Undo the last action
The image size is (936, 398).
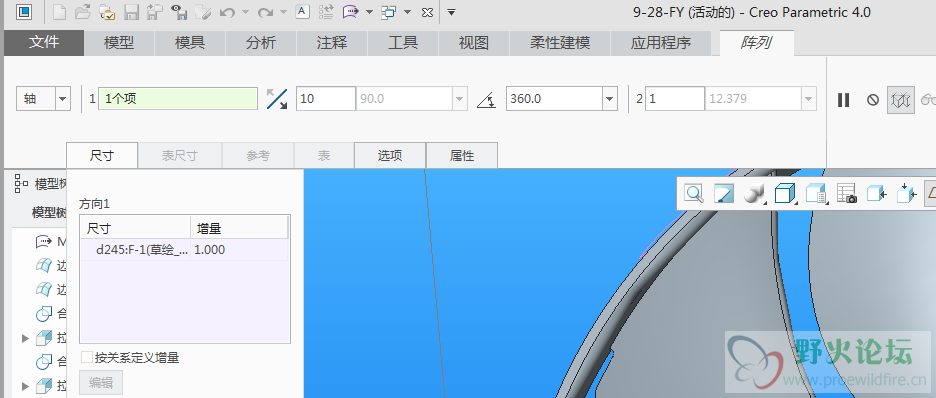(x=227, y=12)
